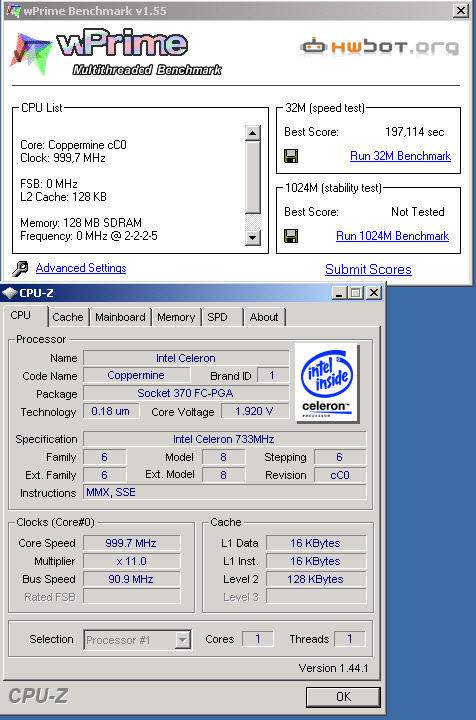The image size is (476, 720).
Task: Click the CPU List scrollbar thumb
Action: [252, 177]
